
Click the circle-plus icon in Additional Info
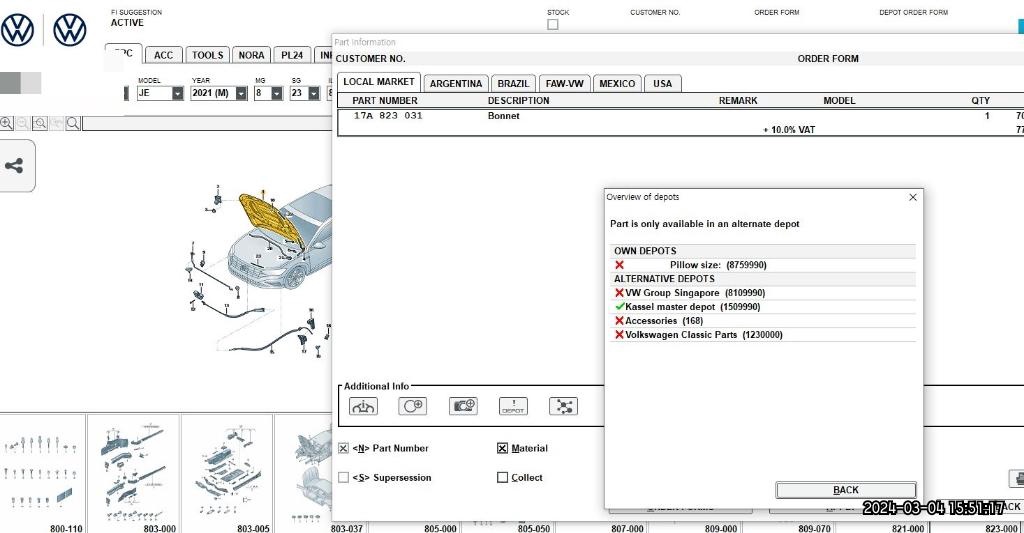pos(413,406)
